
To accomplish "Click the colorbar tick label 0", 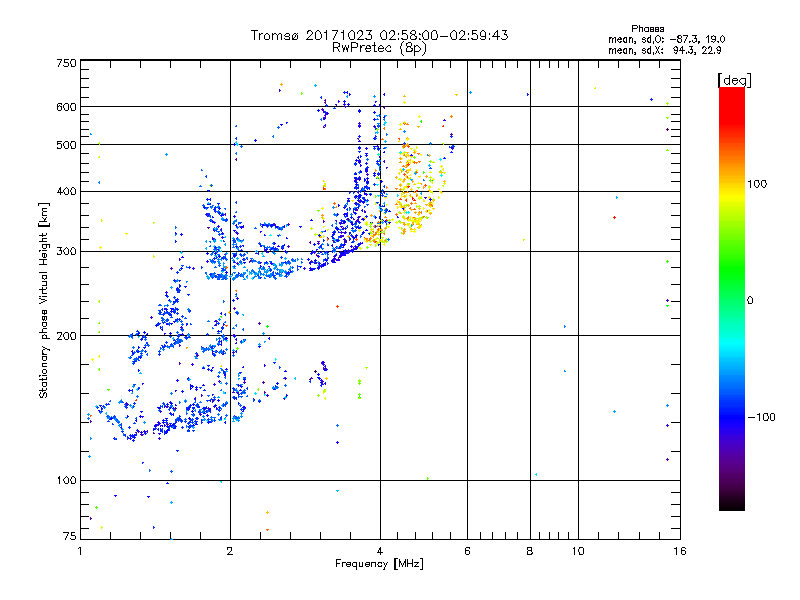I will pos(751,300).
